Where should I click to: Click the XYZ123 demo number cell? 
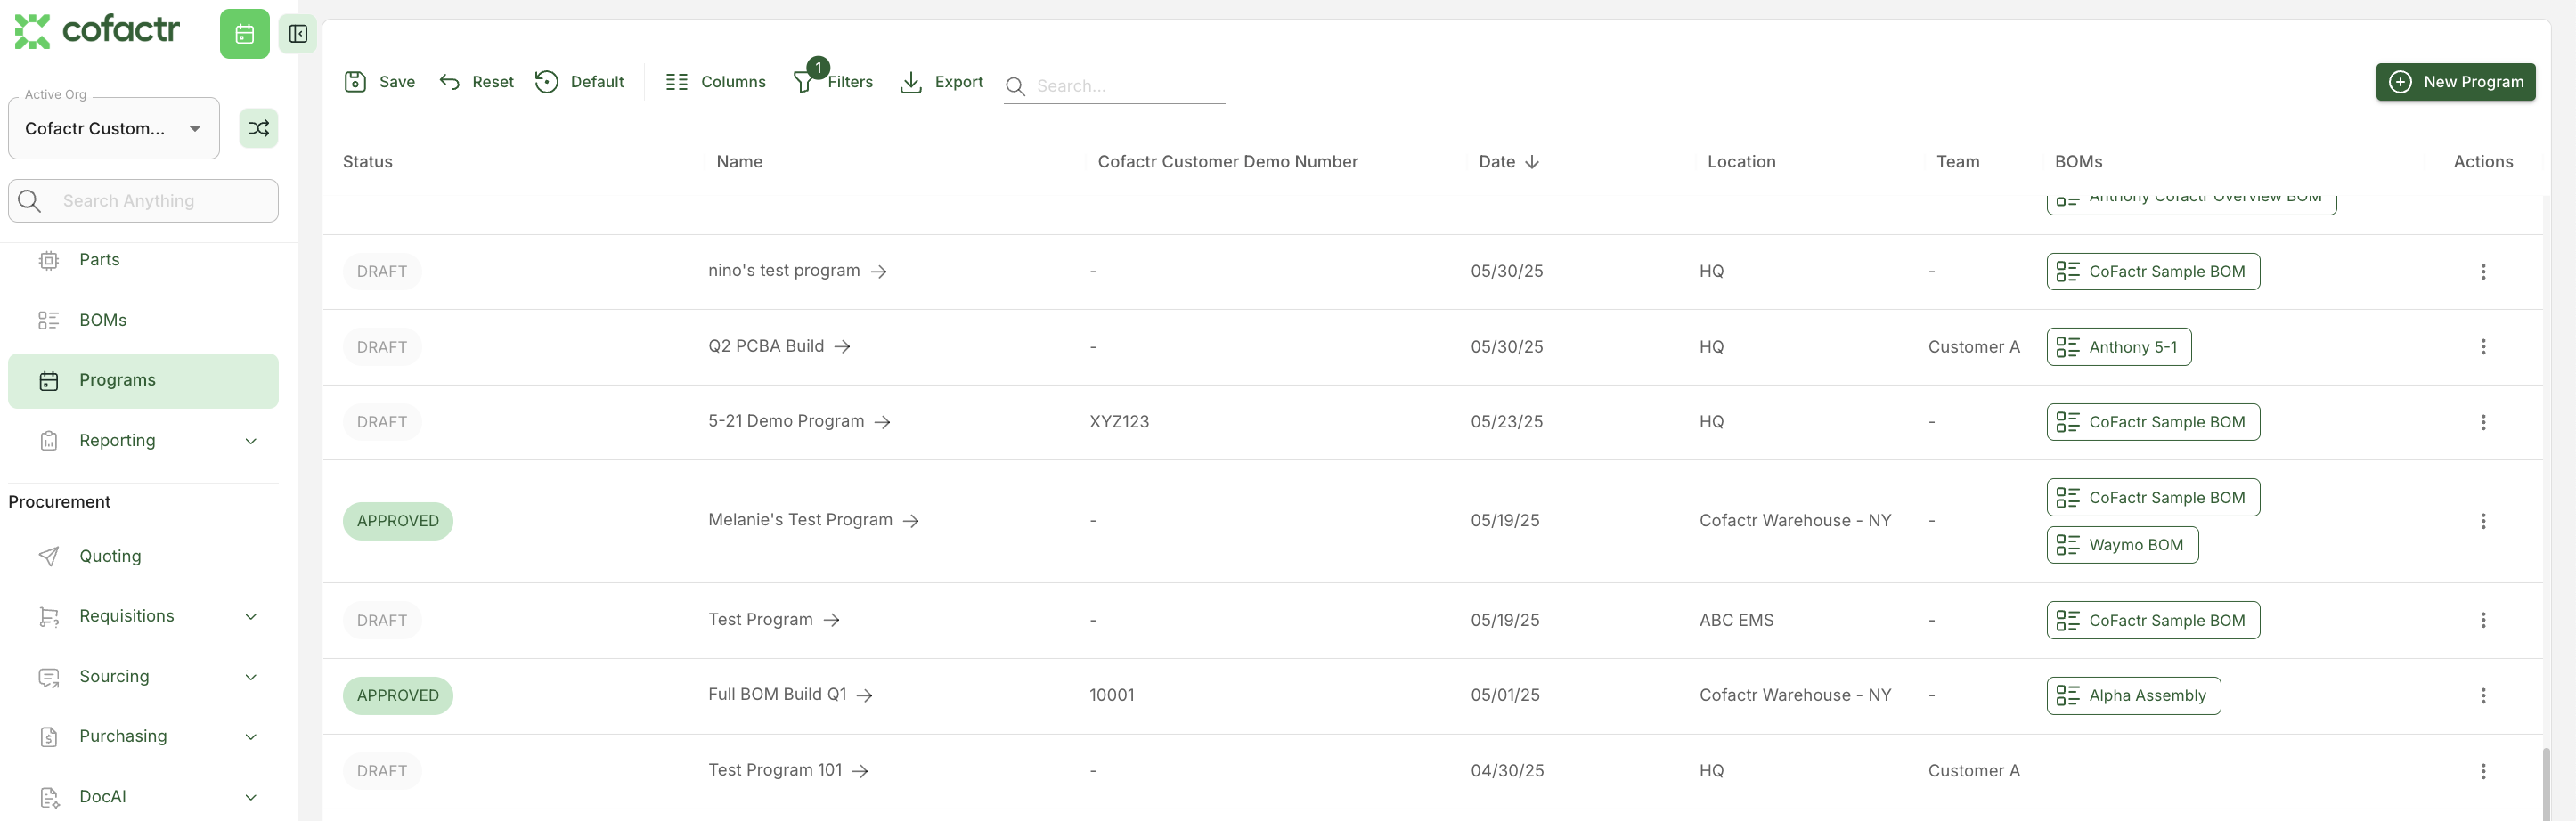[1119, 422]
